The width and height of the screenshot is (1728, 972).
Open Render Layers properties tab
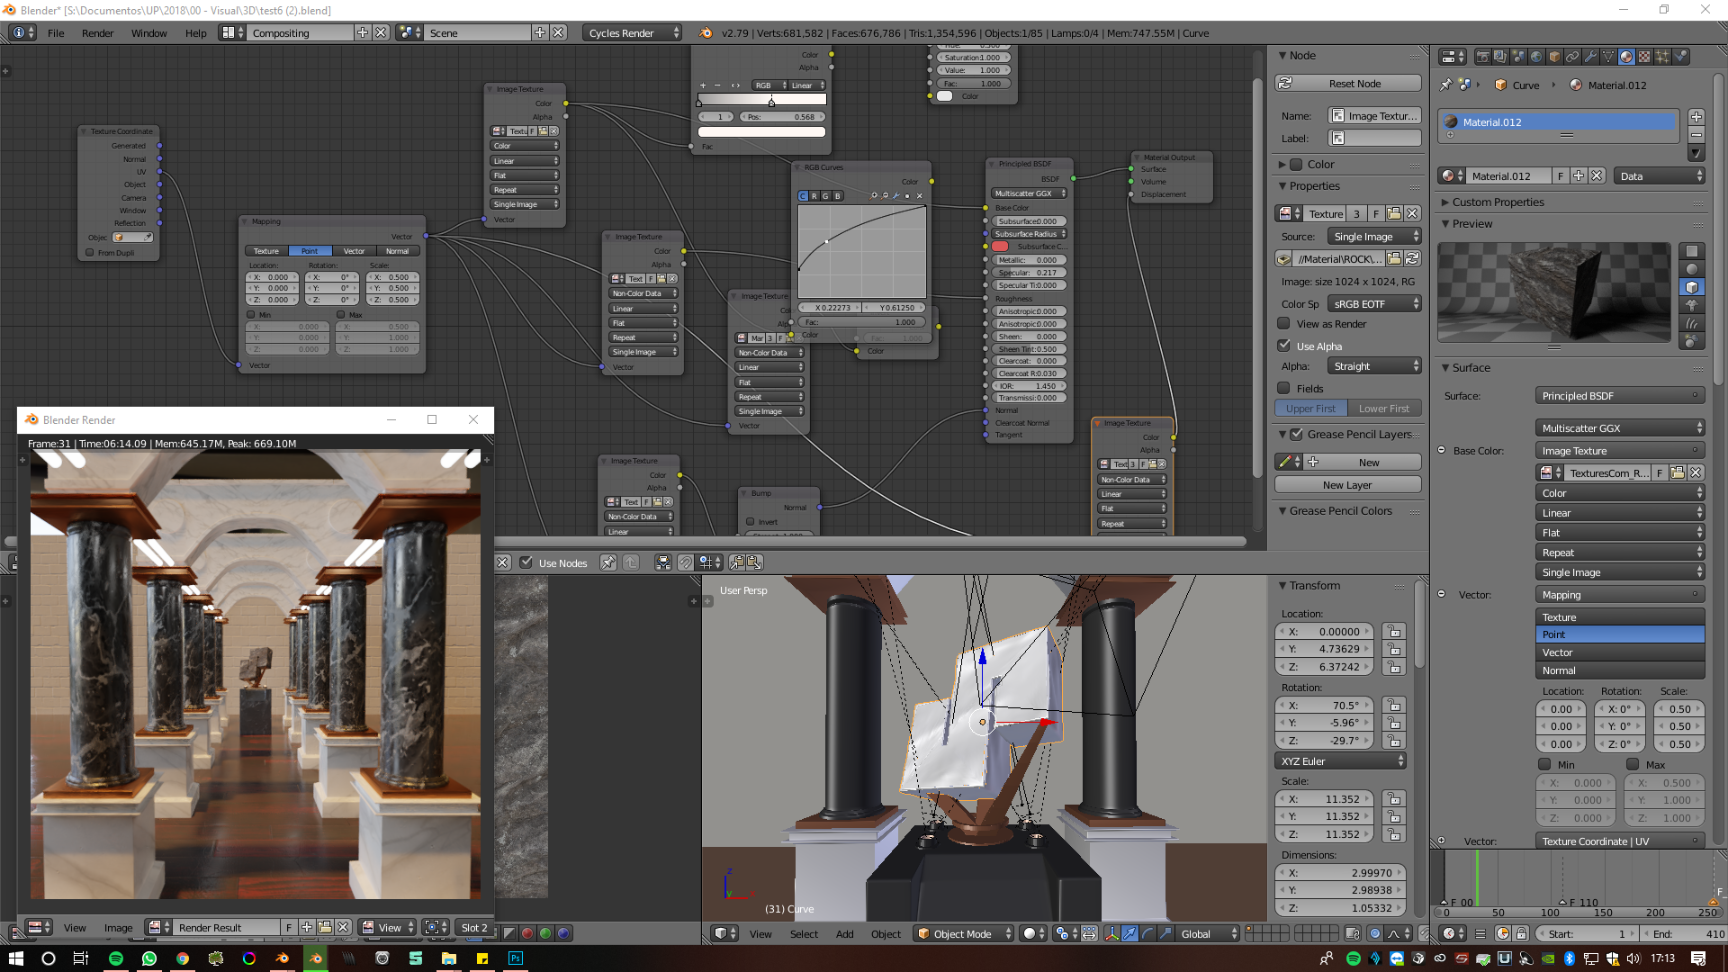tap(1500, 57)
